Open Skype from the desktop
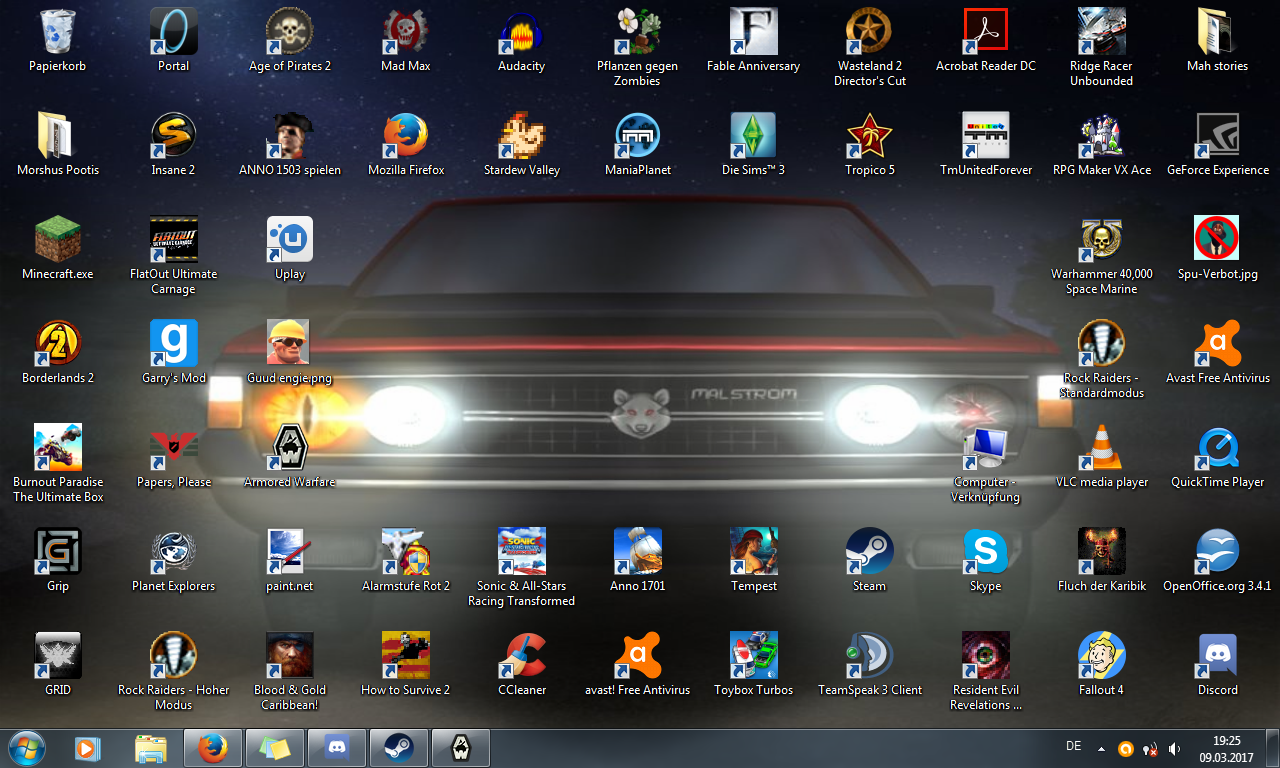This screenshot has height=768, width=1280. tap(986, 552)
